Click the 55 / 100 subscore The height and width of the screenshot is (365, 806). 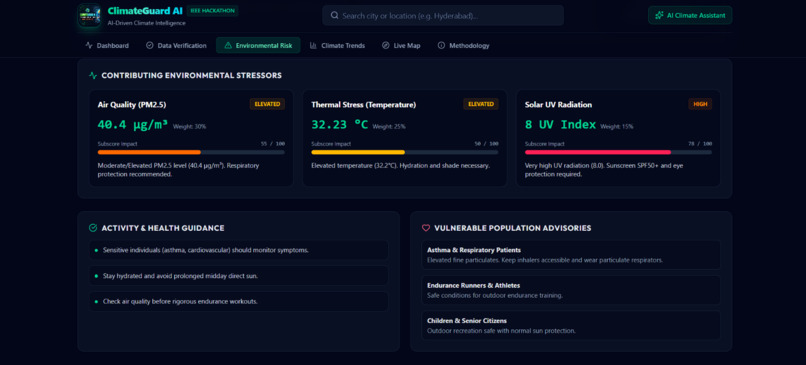[273, 144]
